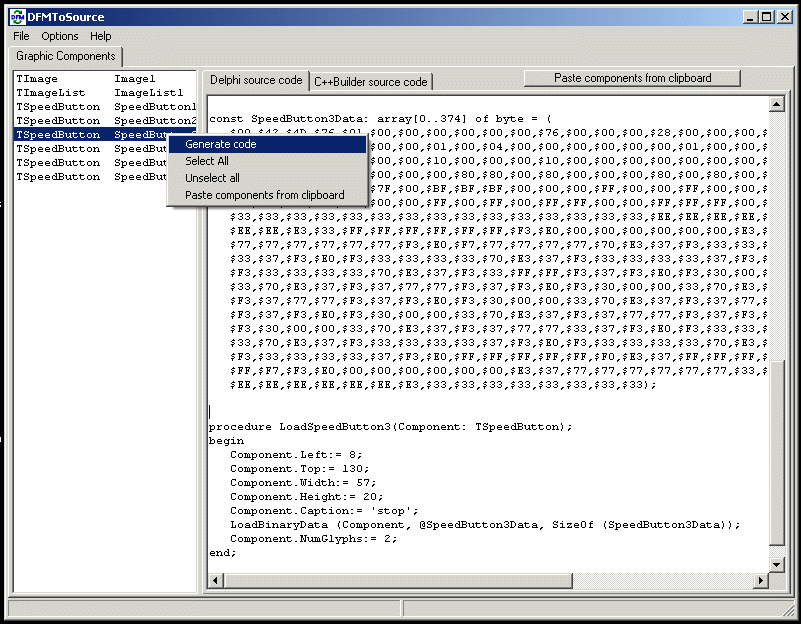Click the Component.NumGlyphs:= 2 line

point(313,539)
